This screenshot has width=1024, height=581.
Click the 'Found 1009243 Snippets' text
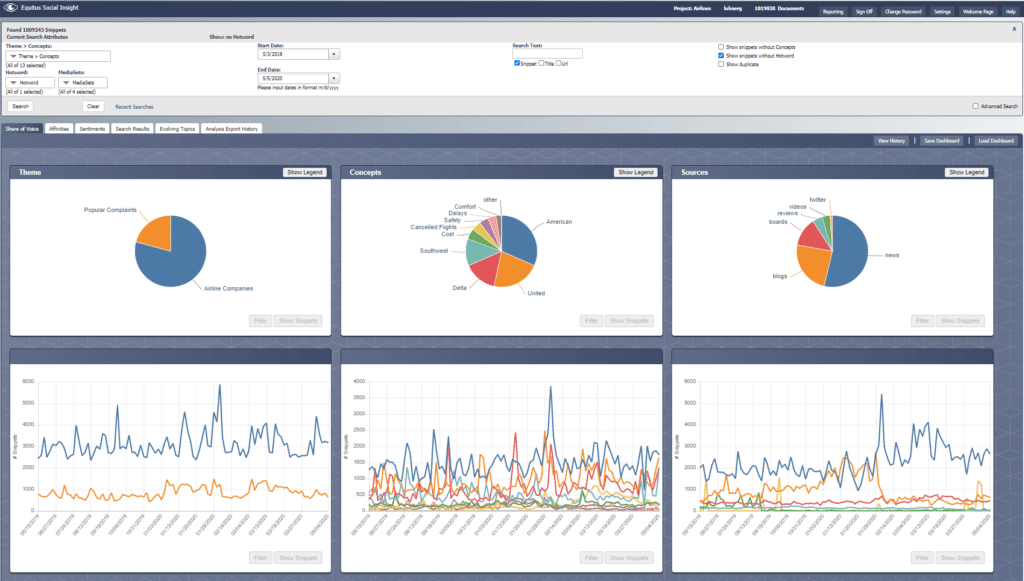pos(37,29)
